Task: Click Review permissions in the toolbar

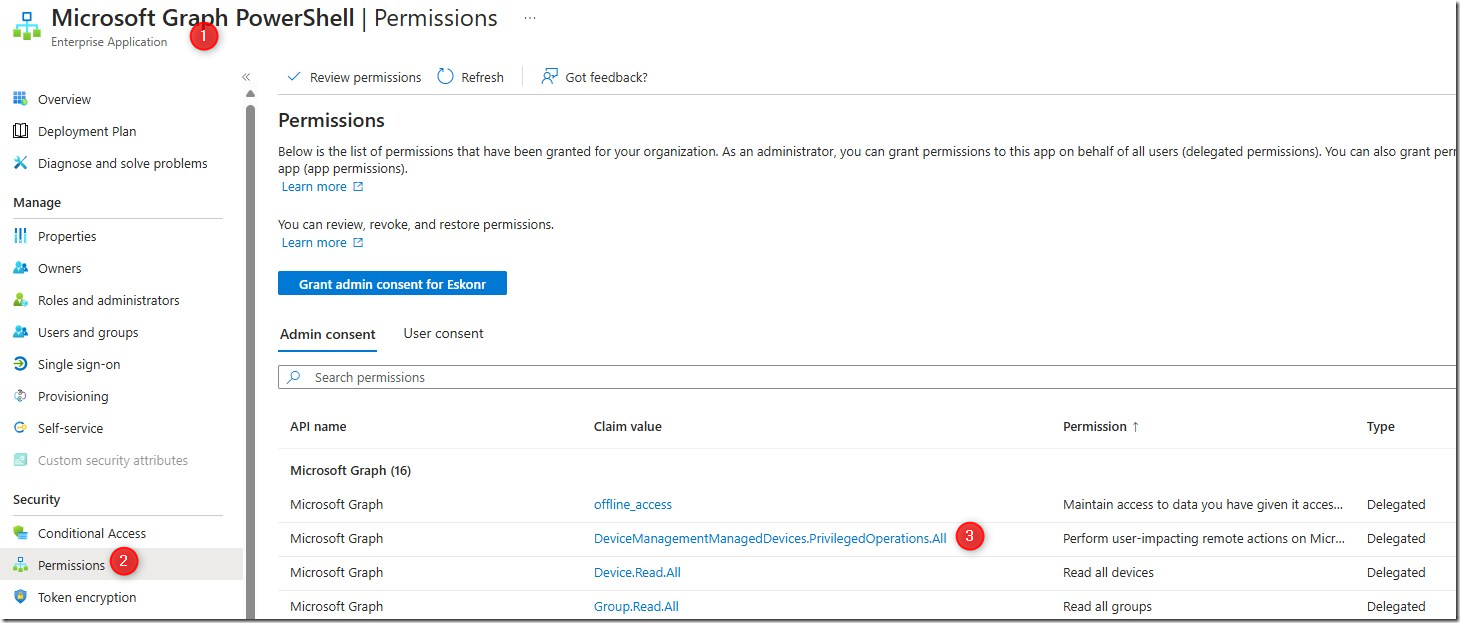Action: point(355,77)
